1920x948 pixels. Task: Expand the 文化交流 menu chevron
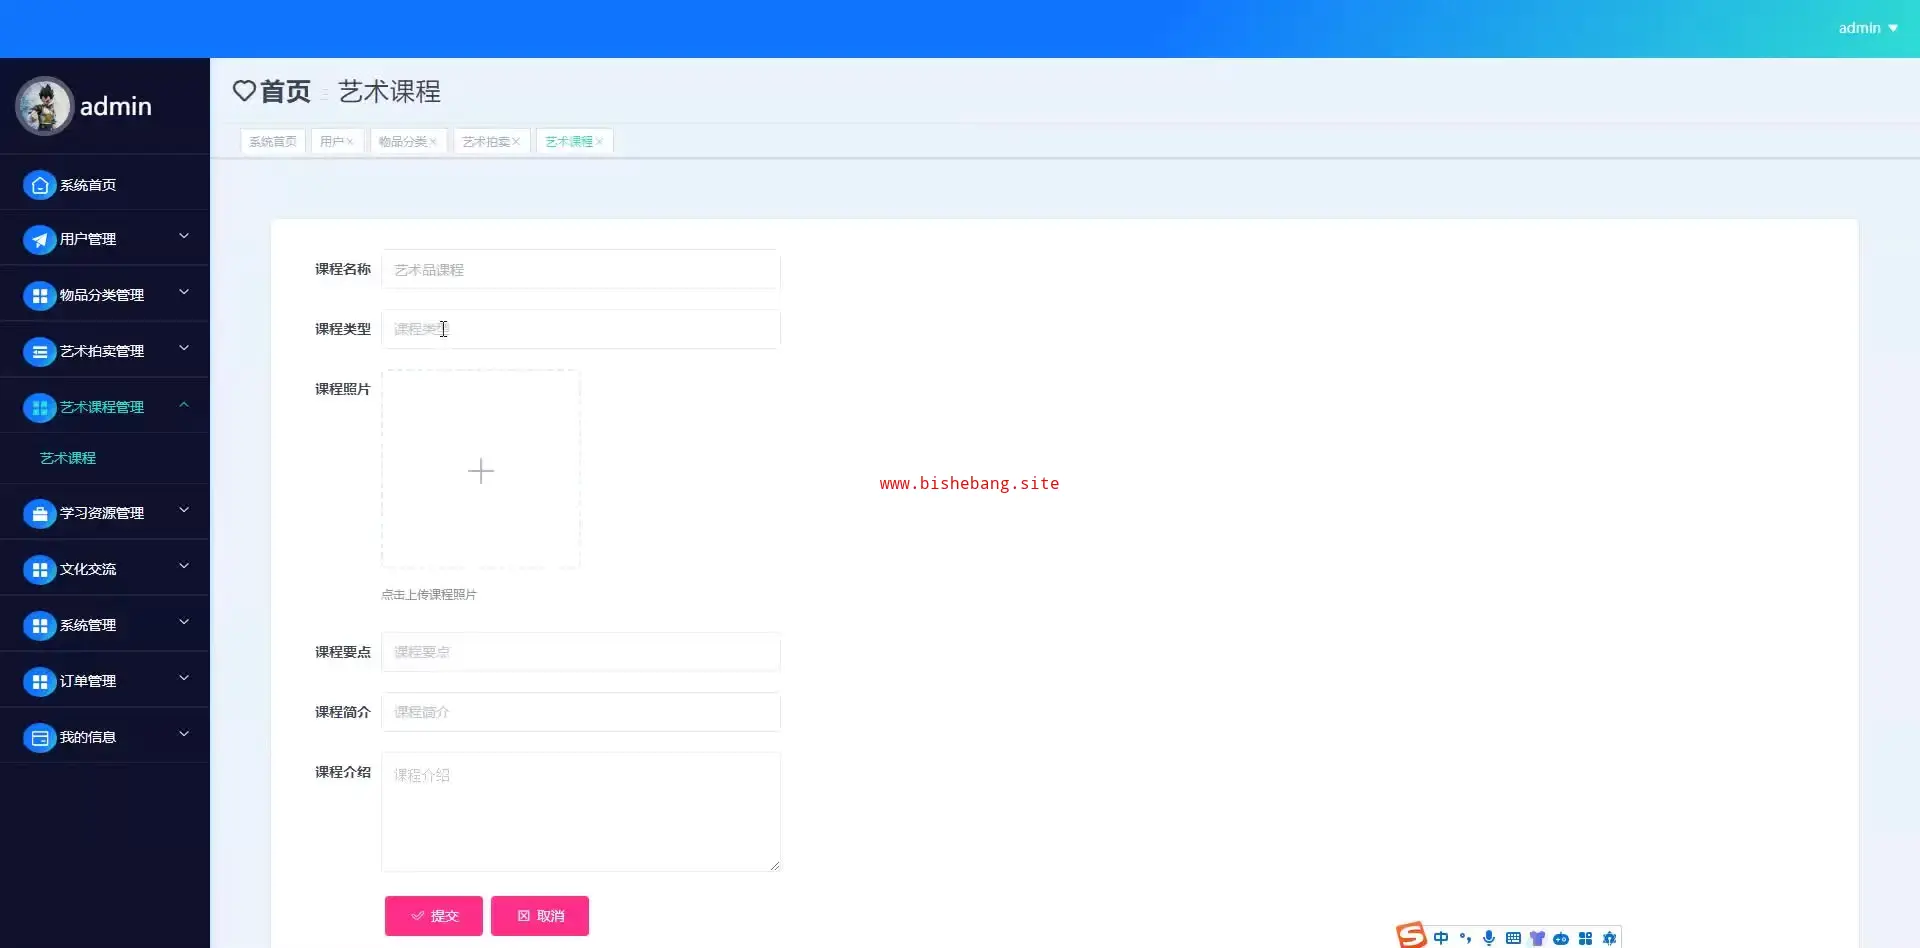184,566
